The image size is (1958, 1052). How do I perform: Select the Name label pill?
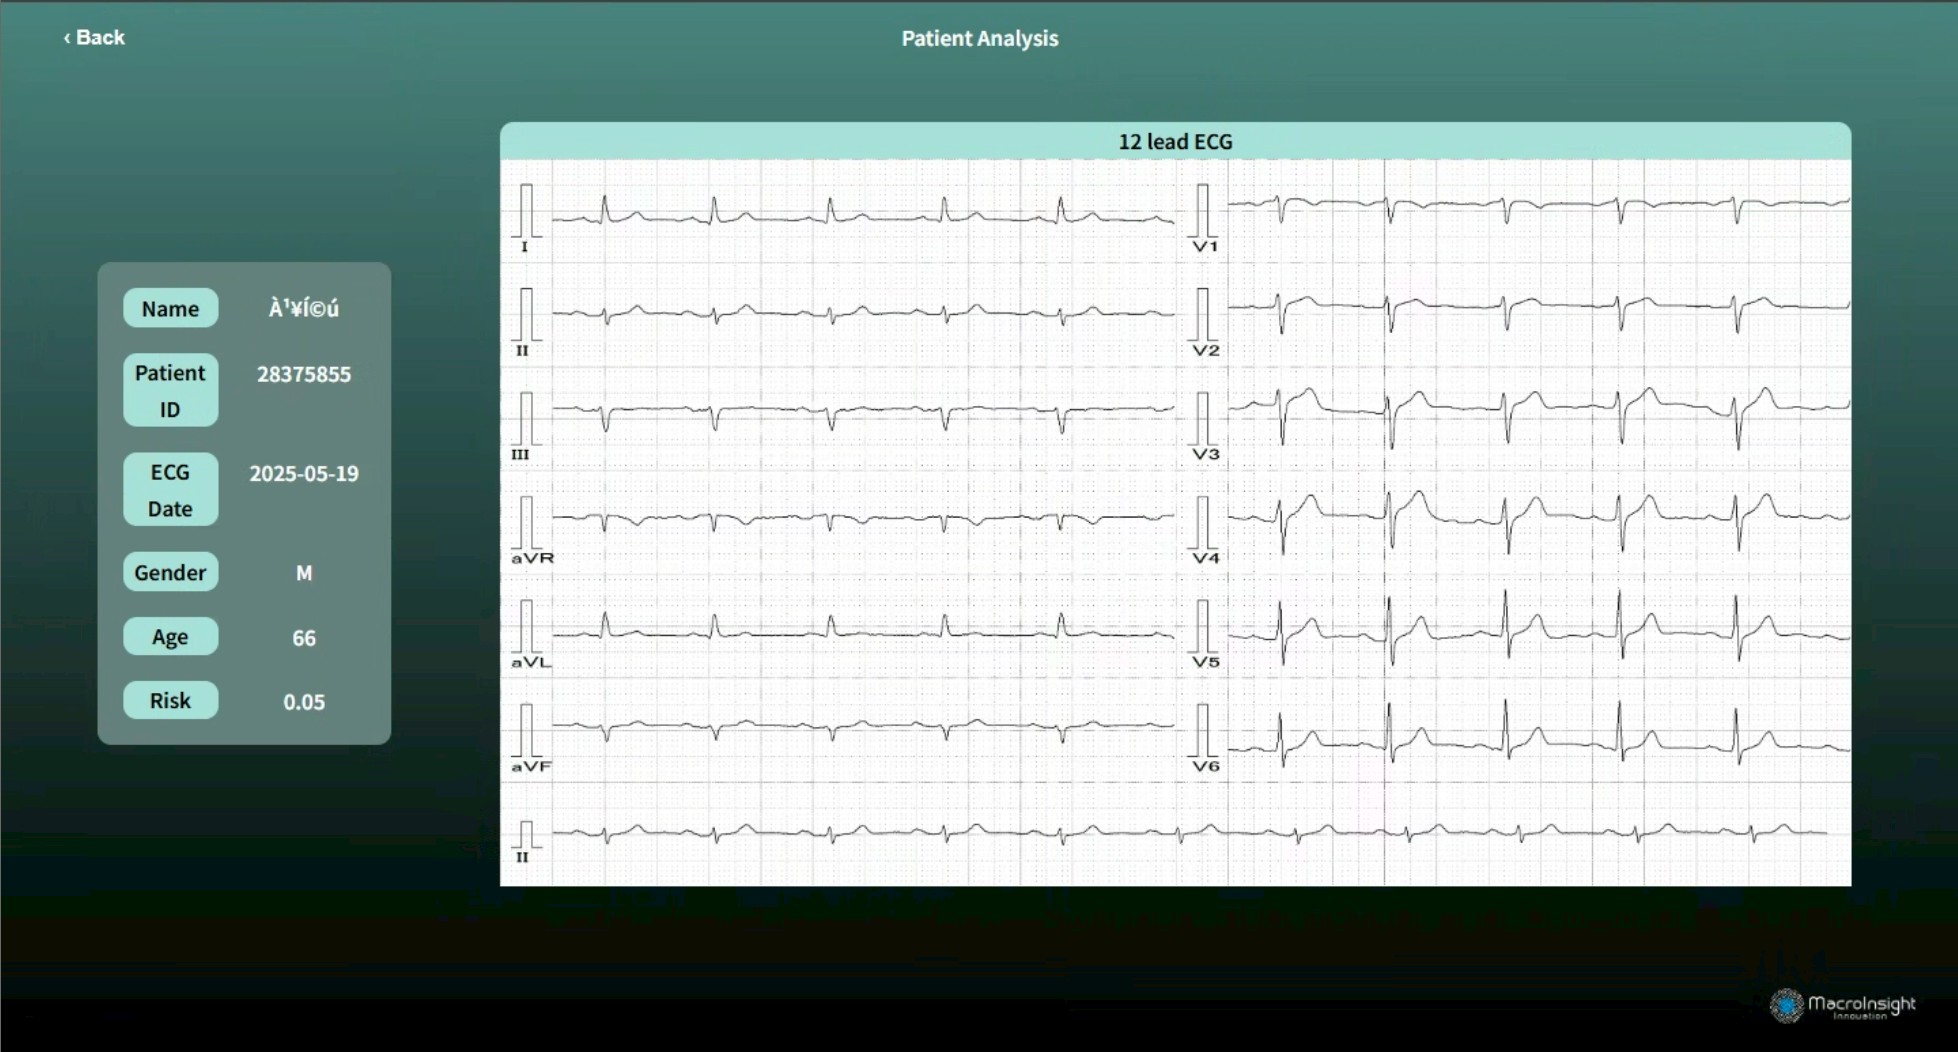click(170, 308)
